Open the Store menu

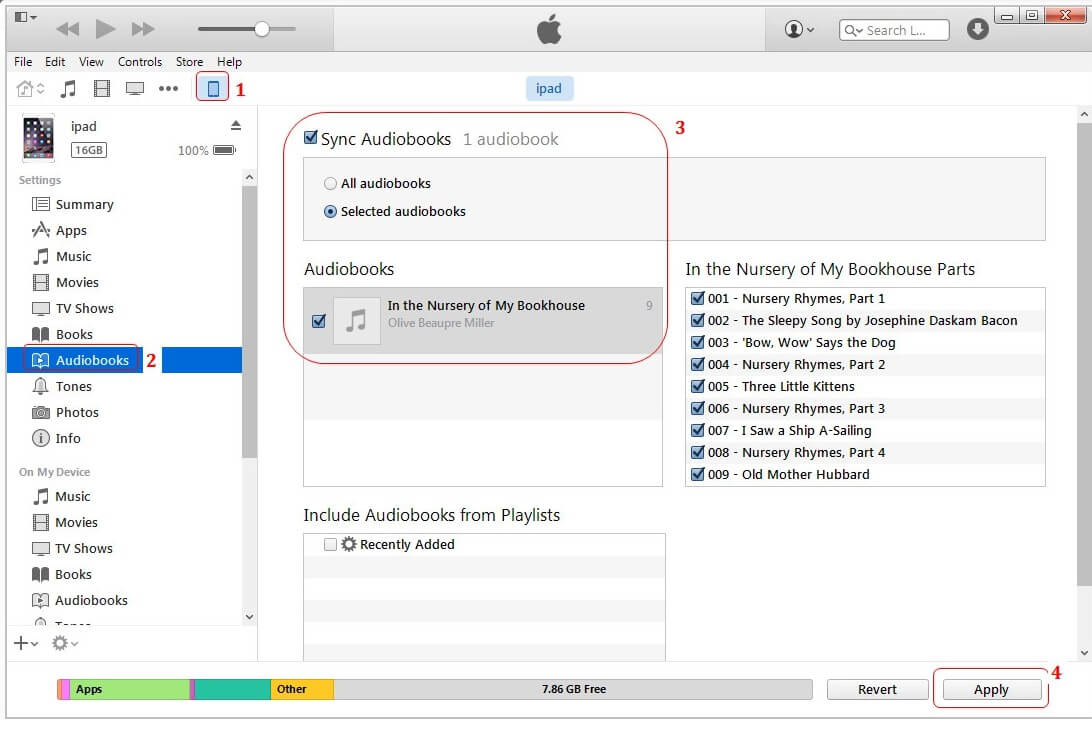coord(189,62)
